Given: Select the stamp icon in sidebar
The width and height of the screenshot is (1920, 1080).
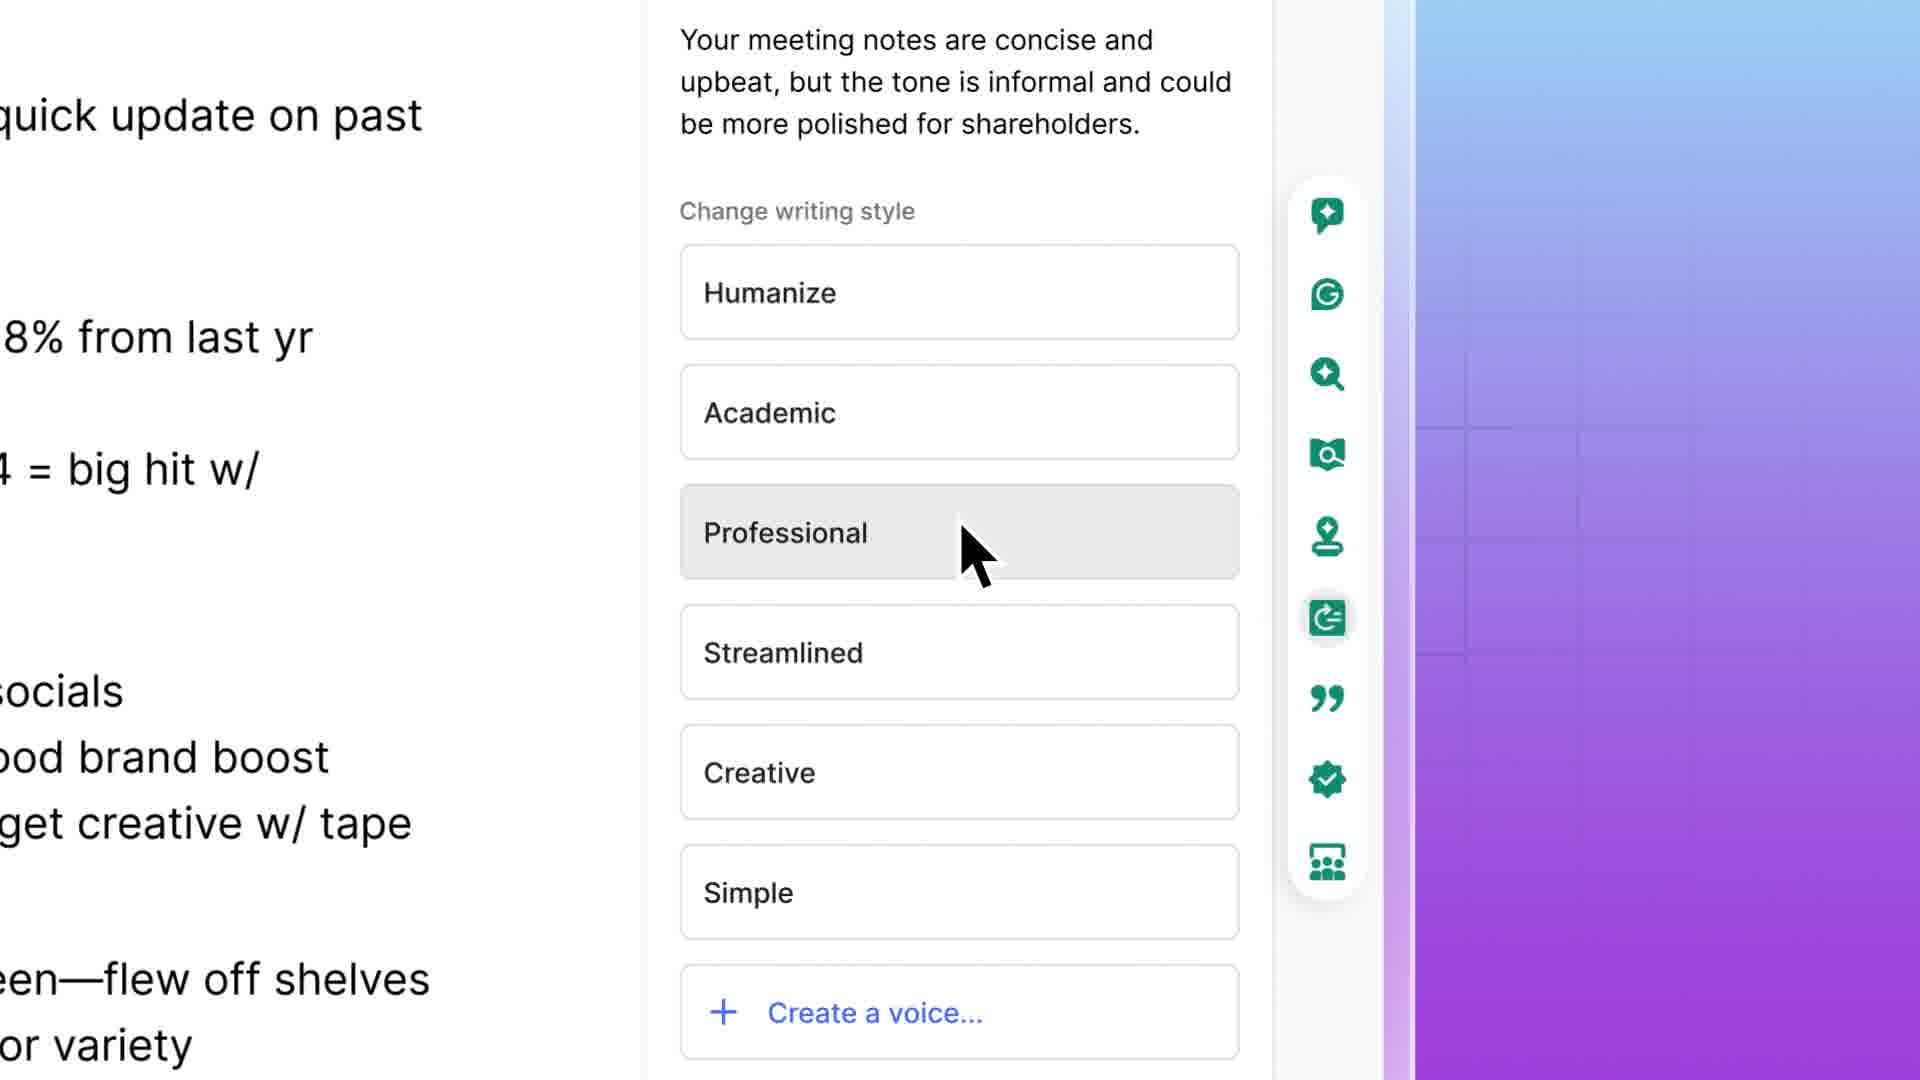Looking at the screenshot, I should tap(1327, 536).
